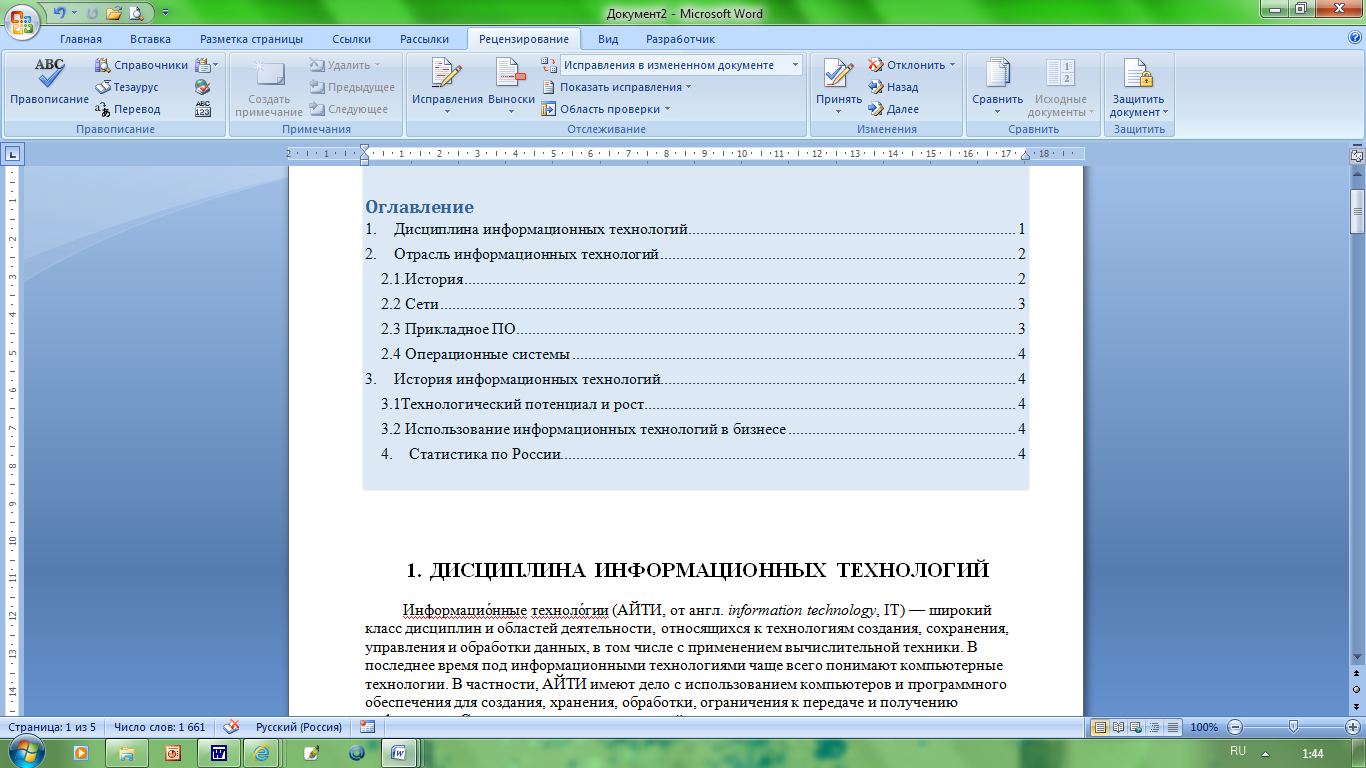Switch to Outline view

coord(1154,727)
